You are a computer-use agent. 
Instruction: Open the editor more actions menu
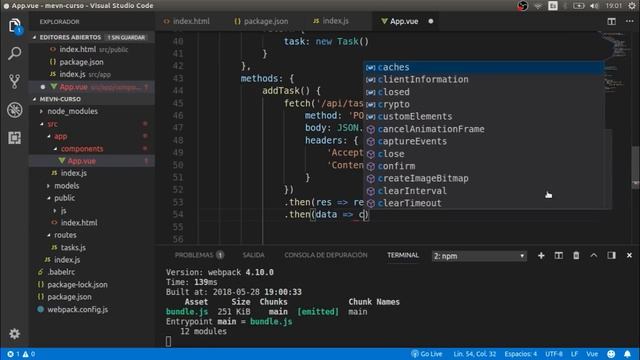(629, 21)
